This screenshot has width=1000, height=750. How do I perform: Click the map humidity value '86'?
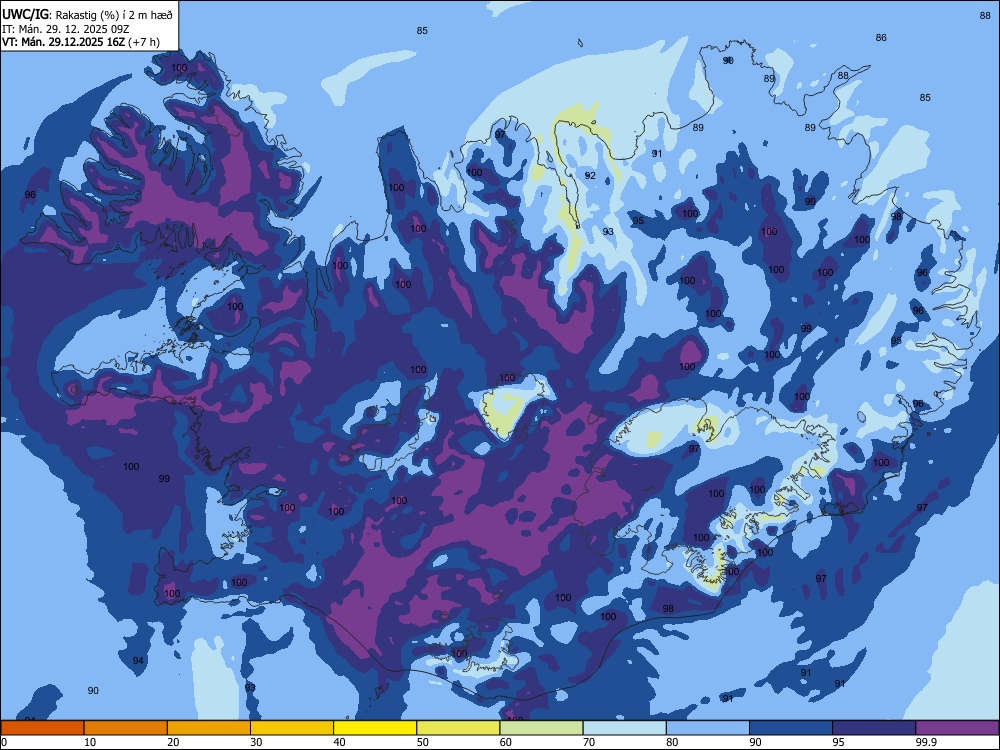click(x=881, y=38)
